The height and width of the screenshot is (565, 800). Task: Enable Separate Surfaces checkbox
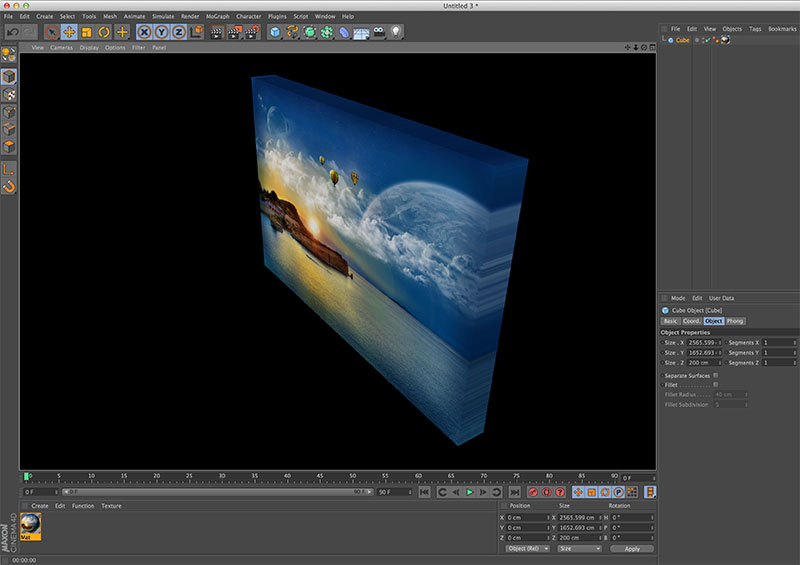pos(716,375)
